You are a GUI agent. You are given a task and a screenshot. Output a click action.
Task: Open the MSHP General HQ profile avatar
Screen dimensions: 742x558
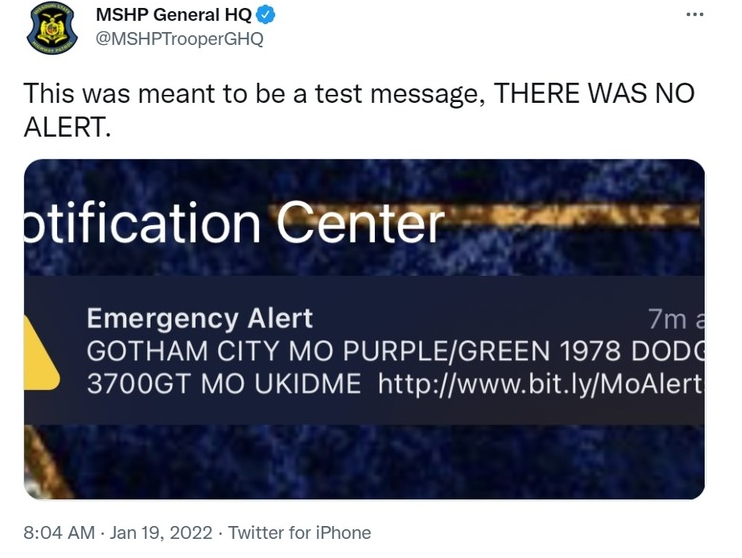click(x=53, y=28)
